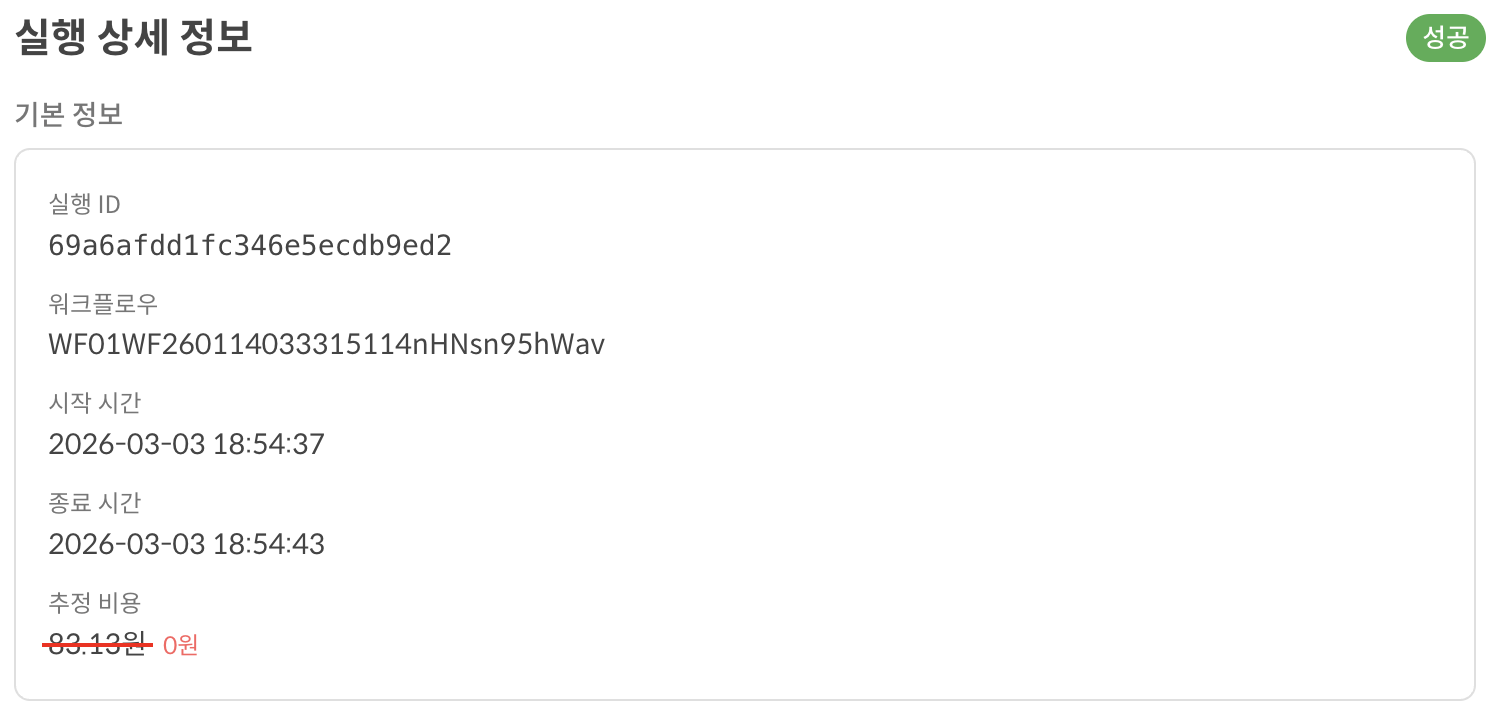This screenshot has height=722, width=1496.
Task: Click the 추정 비용 field label
Action: pos(95,602)
